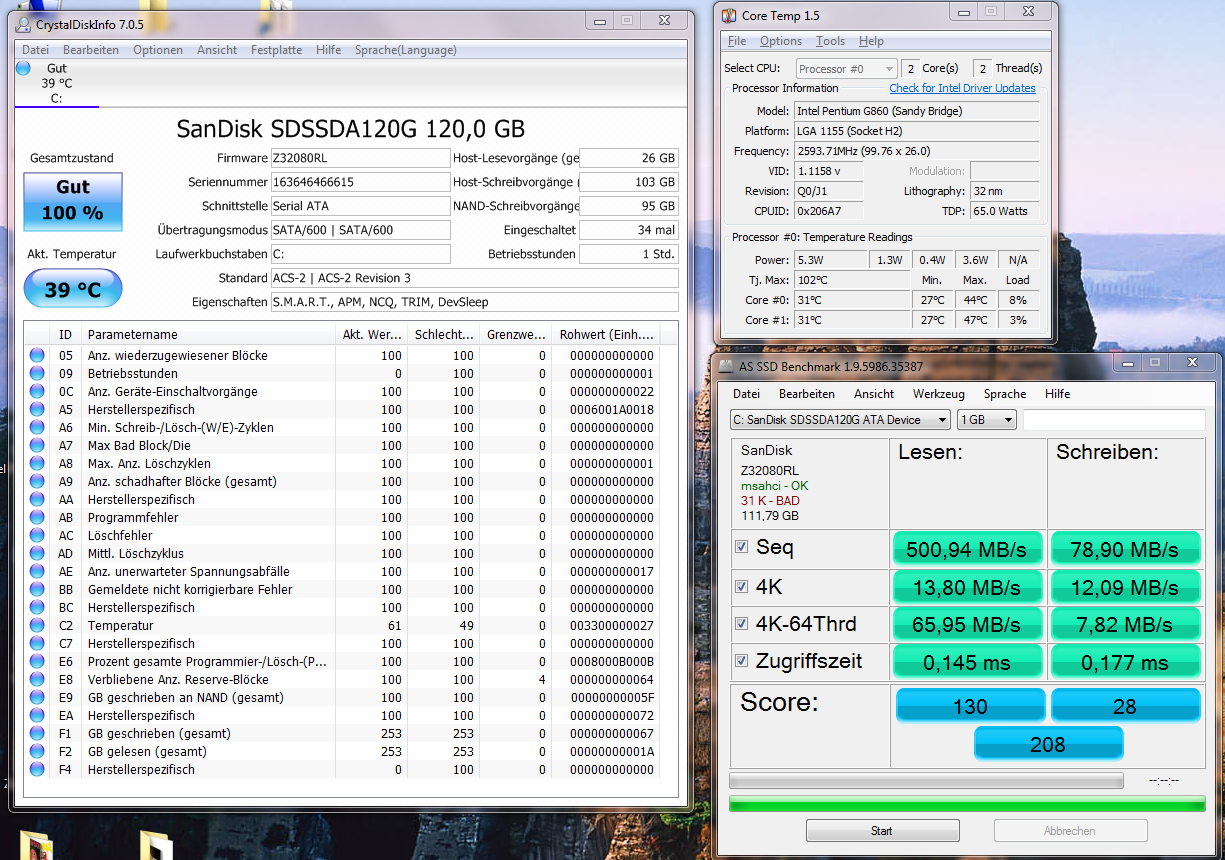The height and width of the screenshot is (860, 1225).
Task: Toggle the 4K-64Thrd benchmark checkbox
Action: (741, 624)
